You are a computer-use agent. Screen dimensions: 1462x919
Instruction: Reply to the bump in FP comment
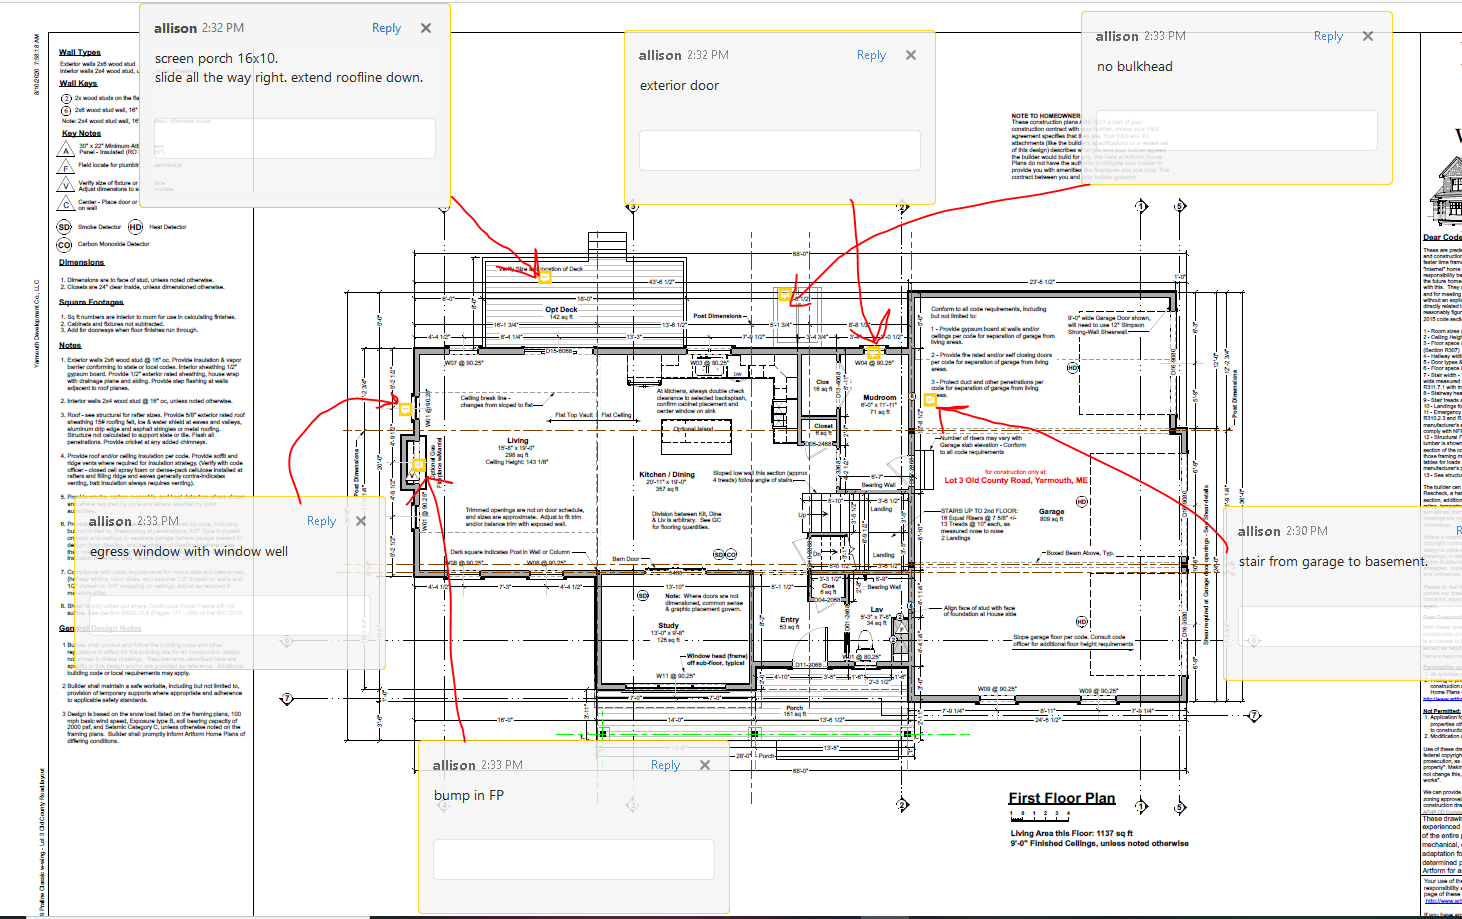(x=665, y=765)
